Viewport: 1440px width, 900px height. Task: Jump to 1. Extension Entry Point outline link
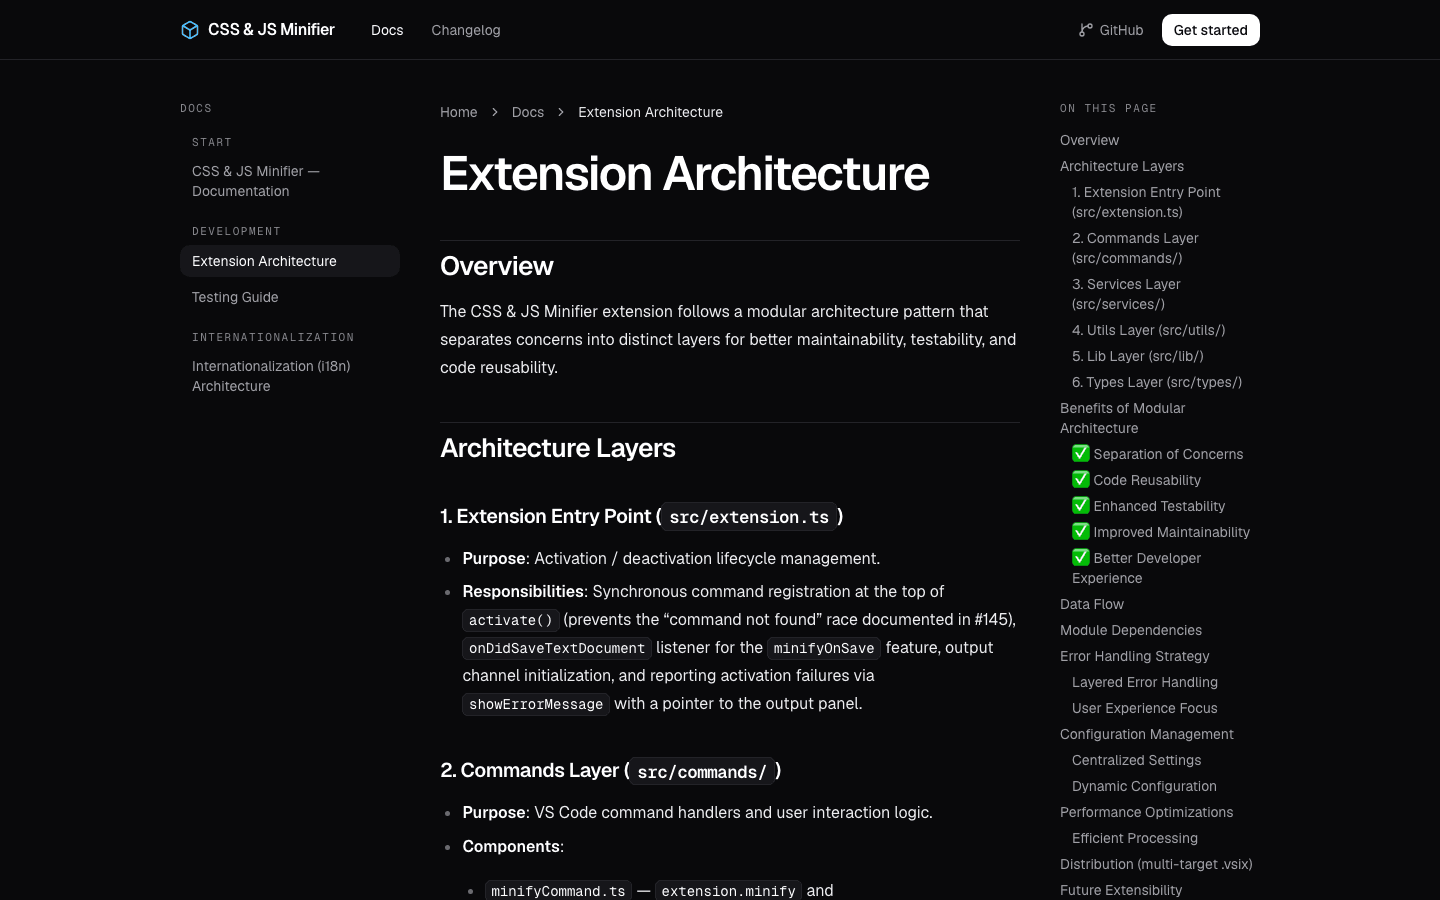point(1146,202)
